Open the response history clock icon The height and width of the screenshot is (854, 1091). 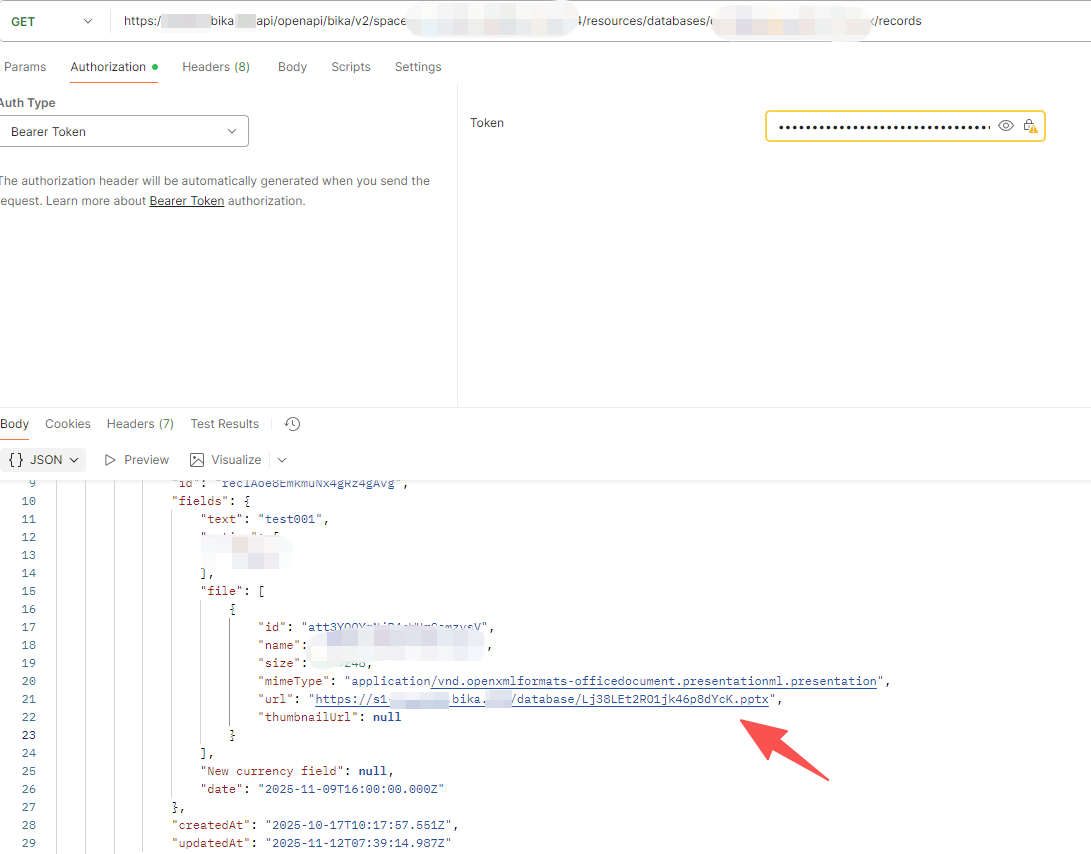292,424
